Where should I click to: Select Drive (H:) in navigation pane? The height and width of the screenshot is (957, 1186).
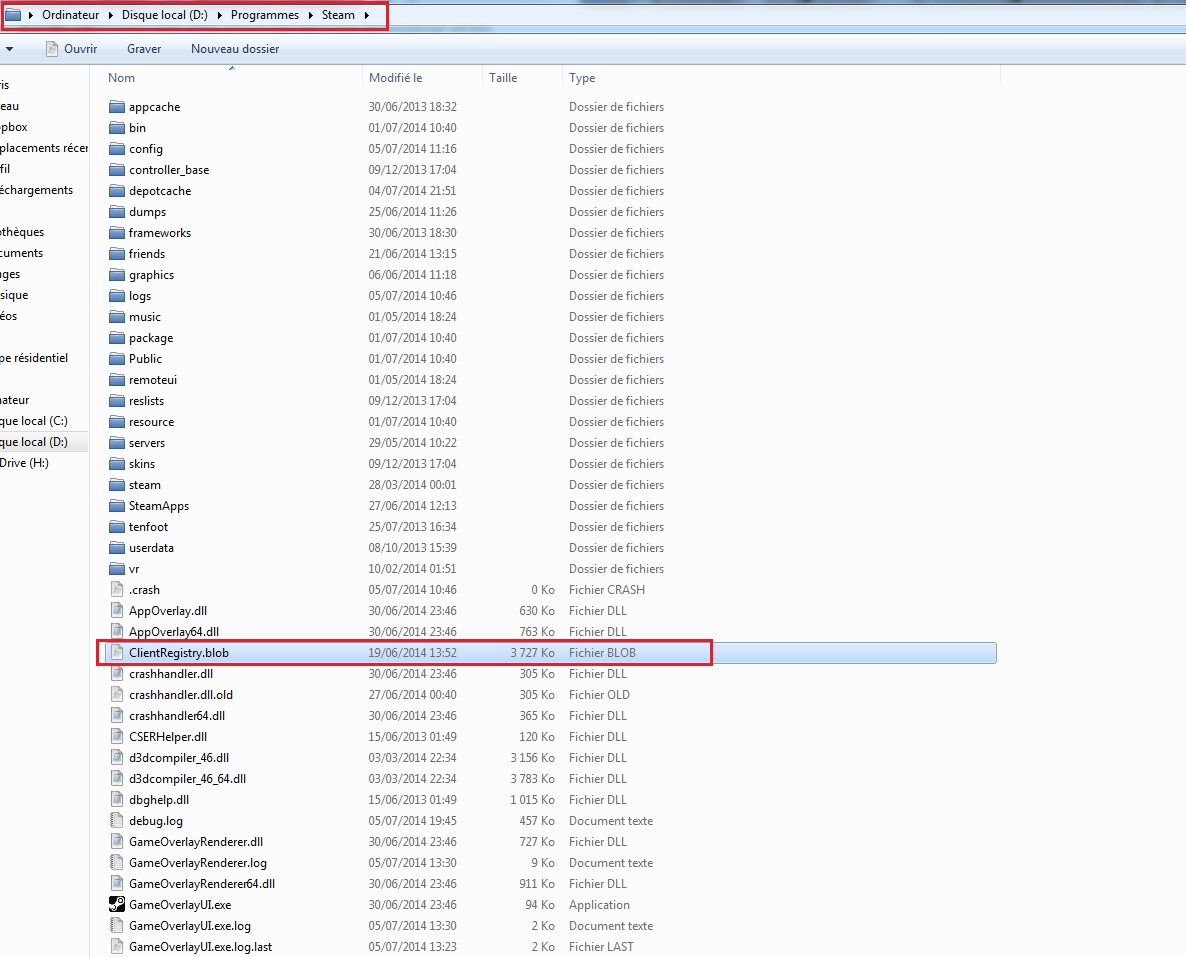pos(24,463)
